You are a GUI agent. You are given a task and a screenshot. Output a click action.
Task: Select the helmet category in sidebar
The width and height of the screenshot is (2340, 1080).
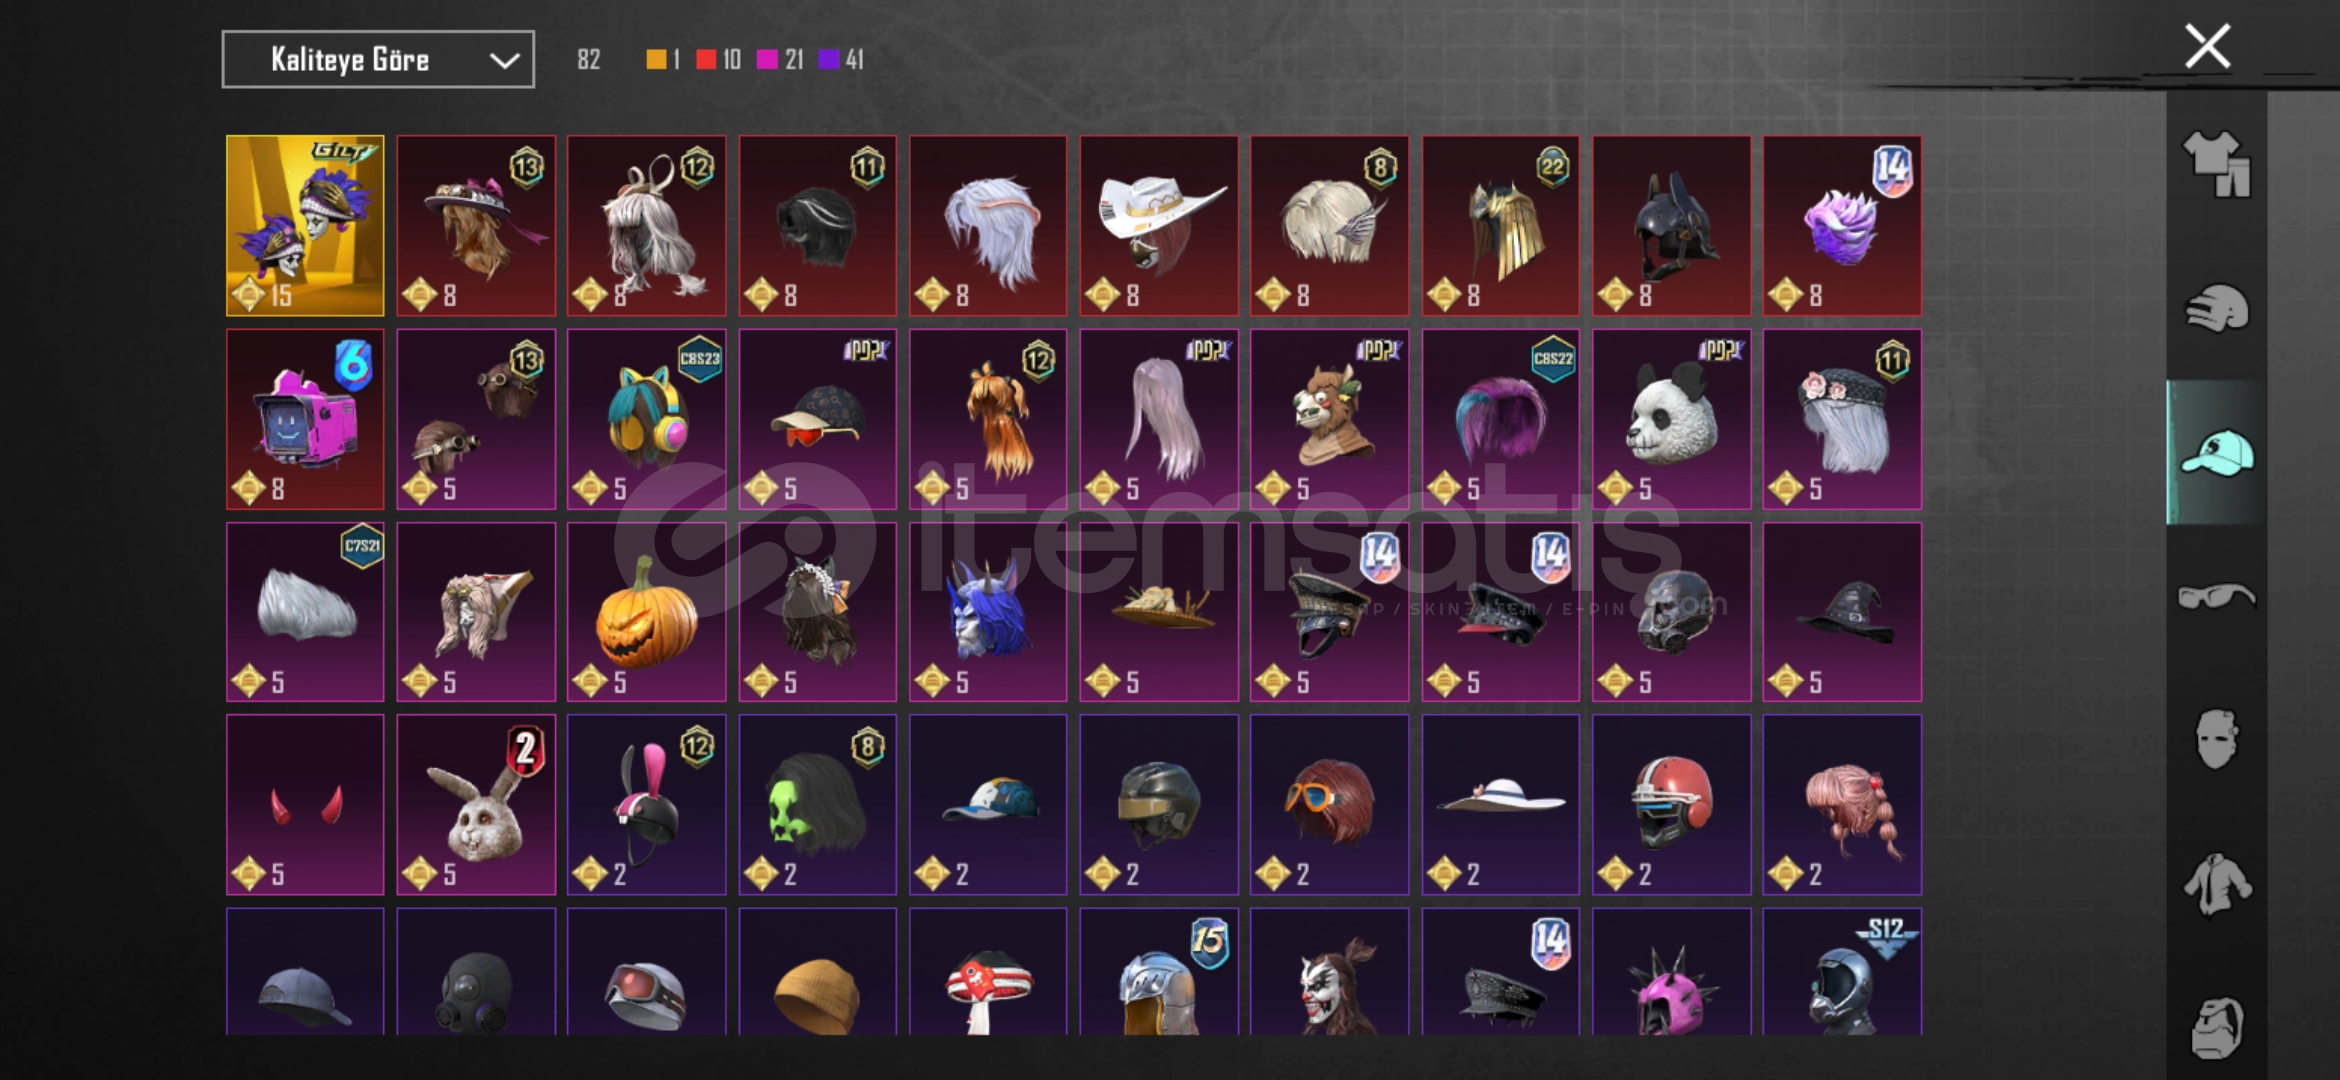[x=2216, y=308]
